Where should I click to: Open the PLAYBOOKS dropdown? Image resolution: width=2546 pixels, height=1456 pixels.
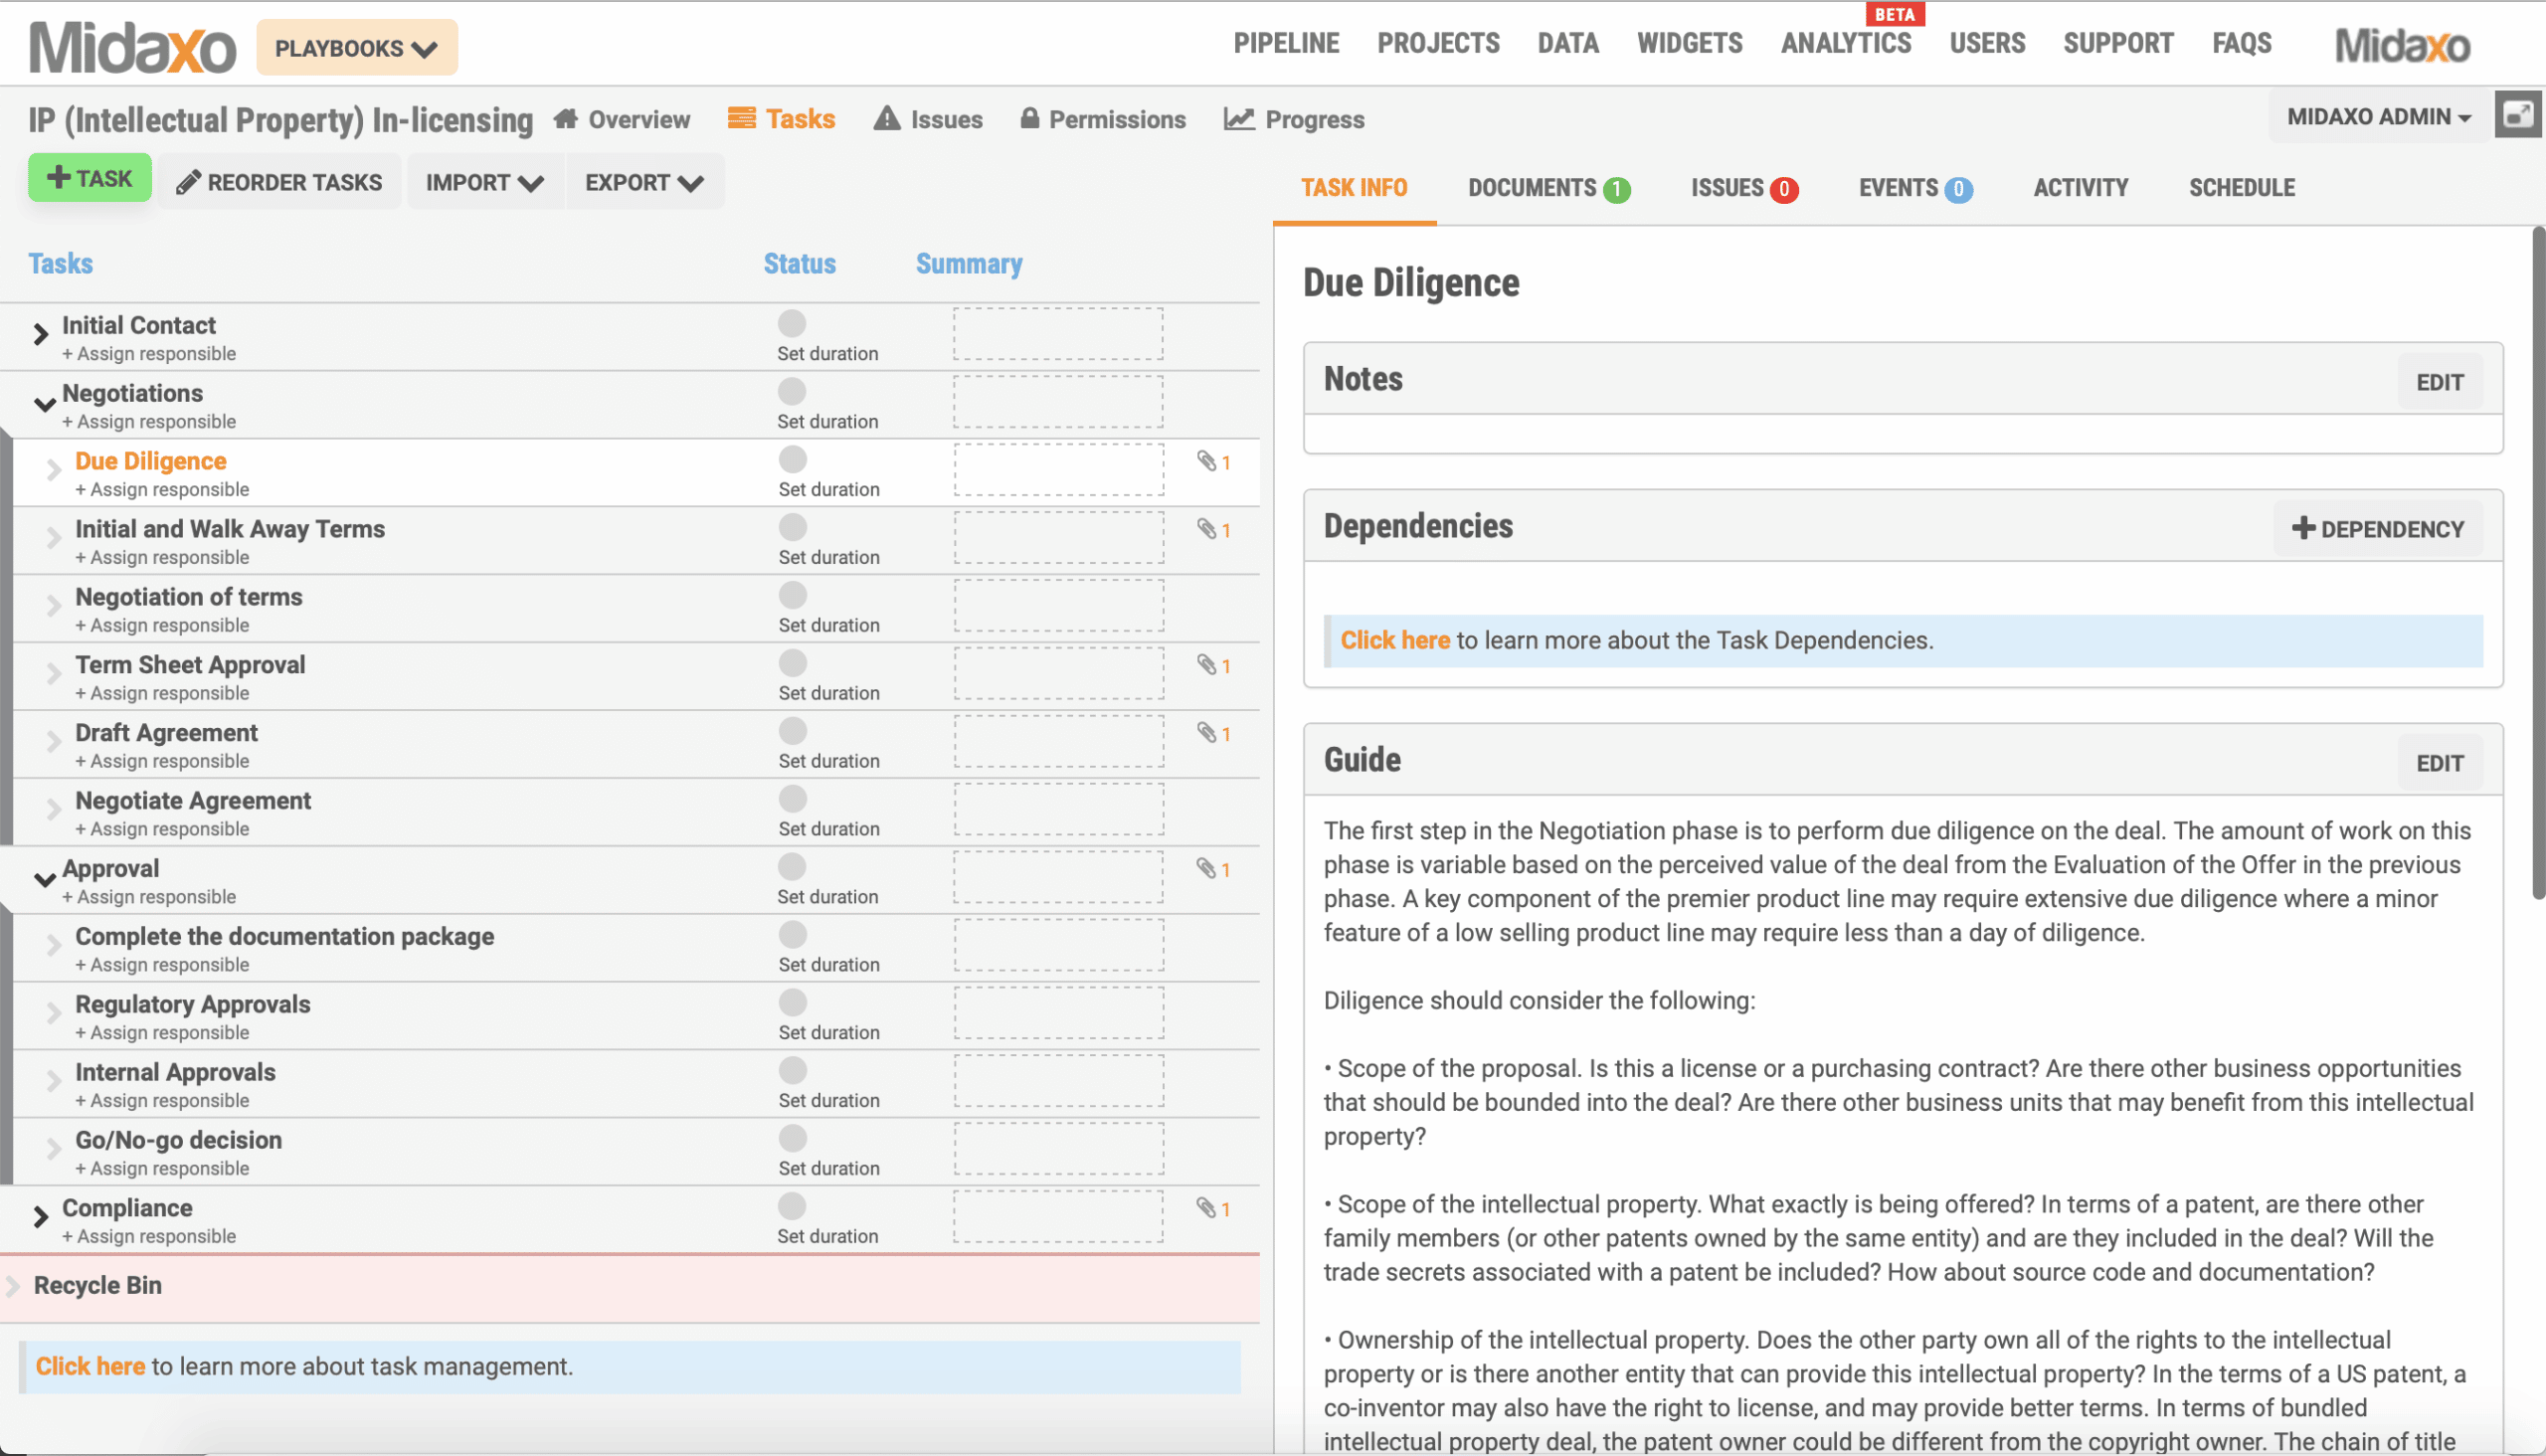coord(357,48)
